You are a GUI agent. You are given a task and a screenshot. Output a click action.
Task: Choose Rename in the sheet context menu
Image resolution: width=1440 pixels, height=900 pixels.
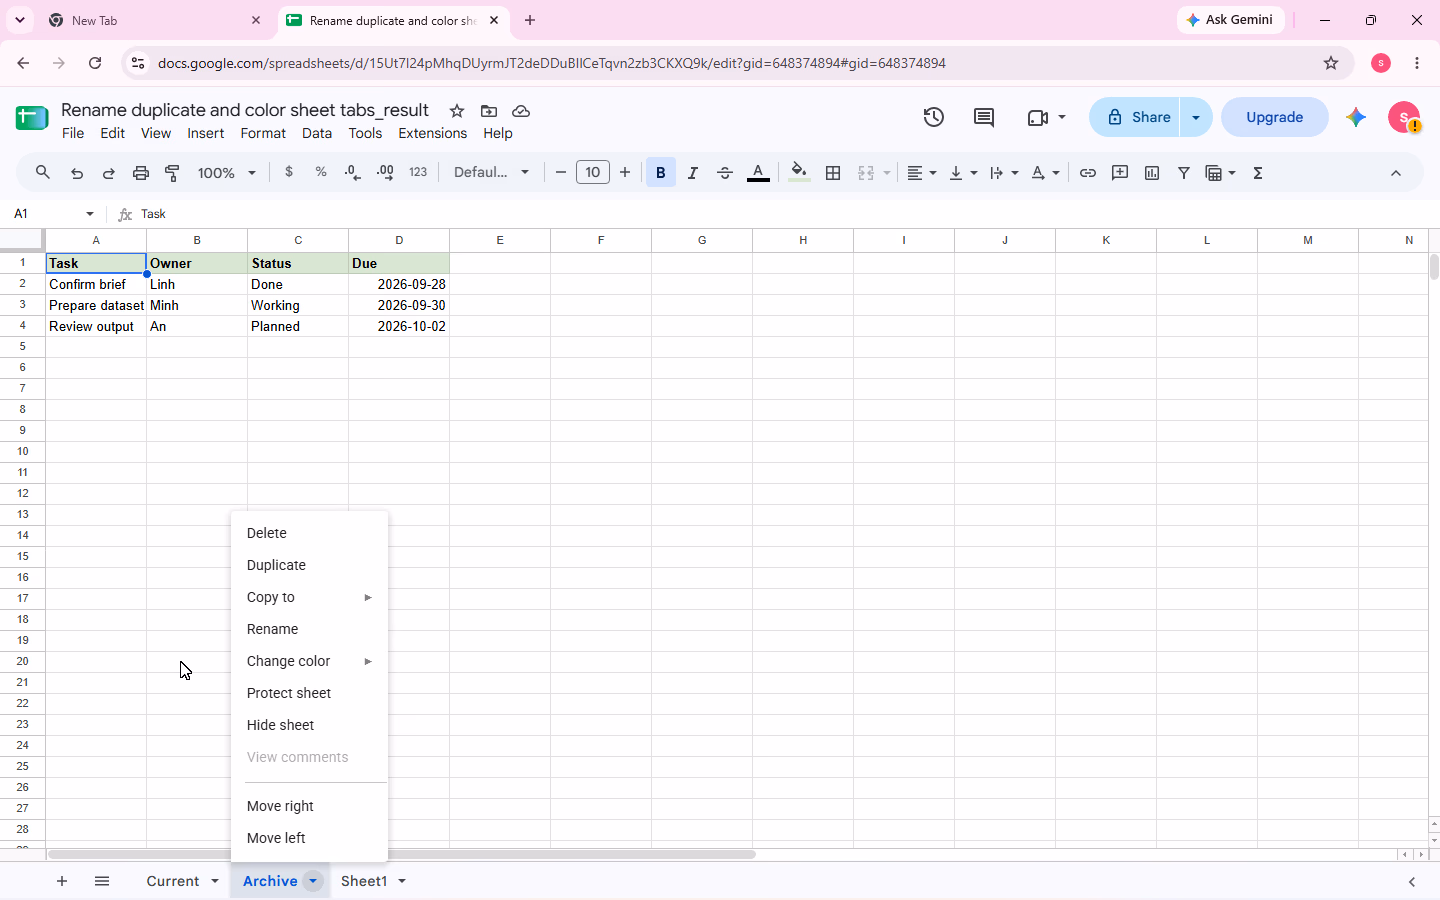[x=309, y=629]
